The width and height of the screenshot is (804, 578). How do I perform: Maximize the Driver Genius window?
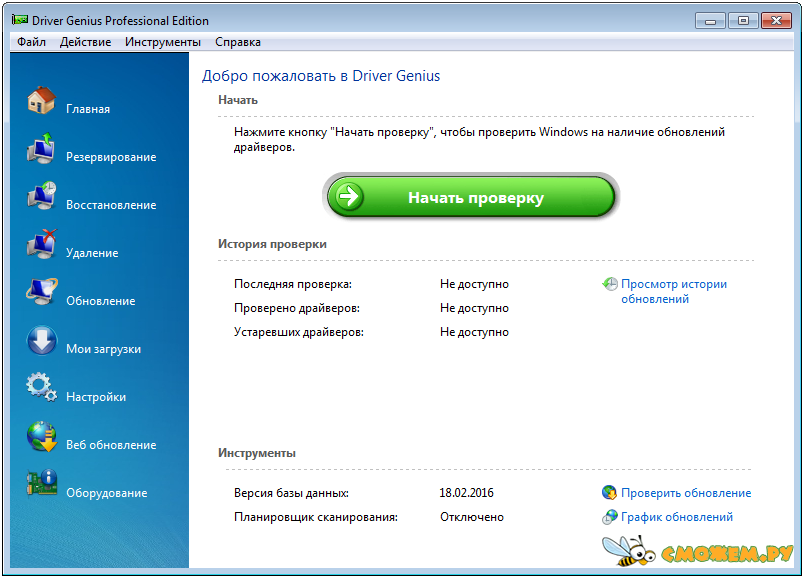pyautogui.click(x=743, y=21)
